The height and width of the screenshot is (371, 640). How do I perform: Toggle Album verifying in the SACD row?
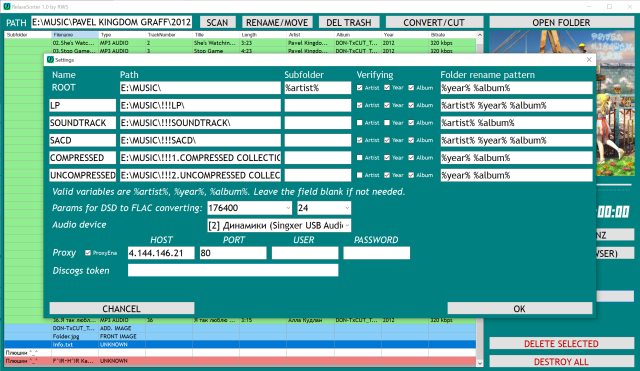coord(411,140)
